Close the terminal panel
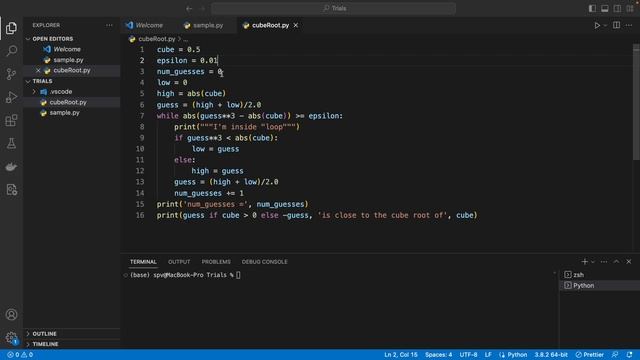The image size is (640, 360). (629, 262)
